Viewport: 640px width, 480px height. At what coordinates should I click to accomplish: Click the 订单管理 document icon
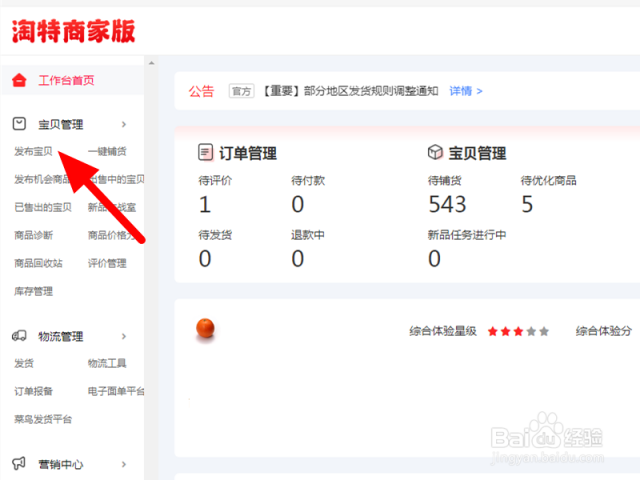205,153
